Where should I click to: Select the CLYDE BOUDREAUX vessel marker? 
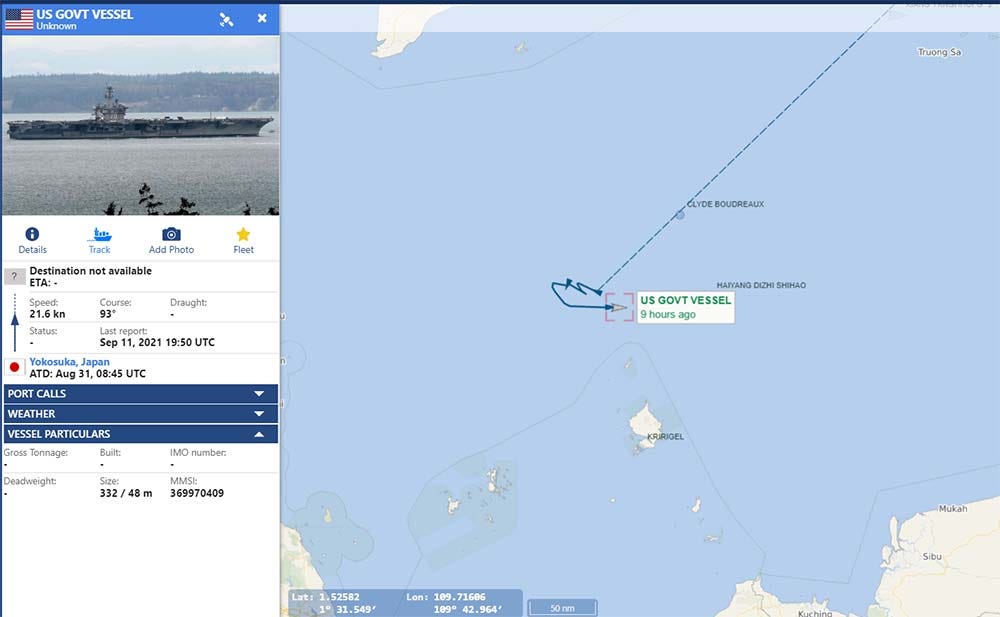tap(680, 215)
